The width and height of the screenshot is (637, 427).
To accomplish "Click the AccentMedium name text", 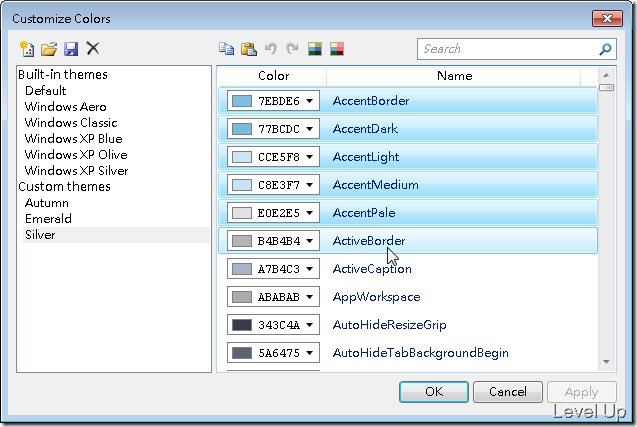I will tap(375, 185).
